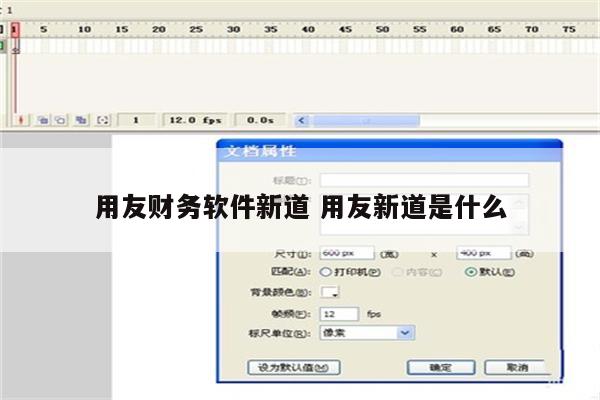Click the description box scroll down arrow
The image size is (600, 400).
(520, 227)
